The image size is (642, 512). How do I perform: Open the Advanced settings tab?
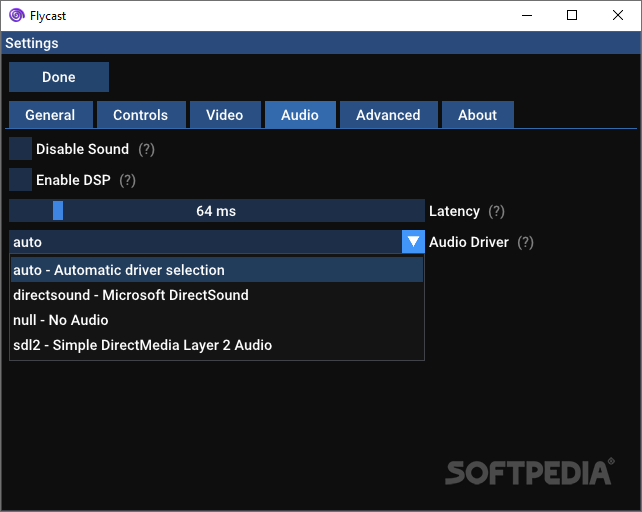(x=389, y=115)
